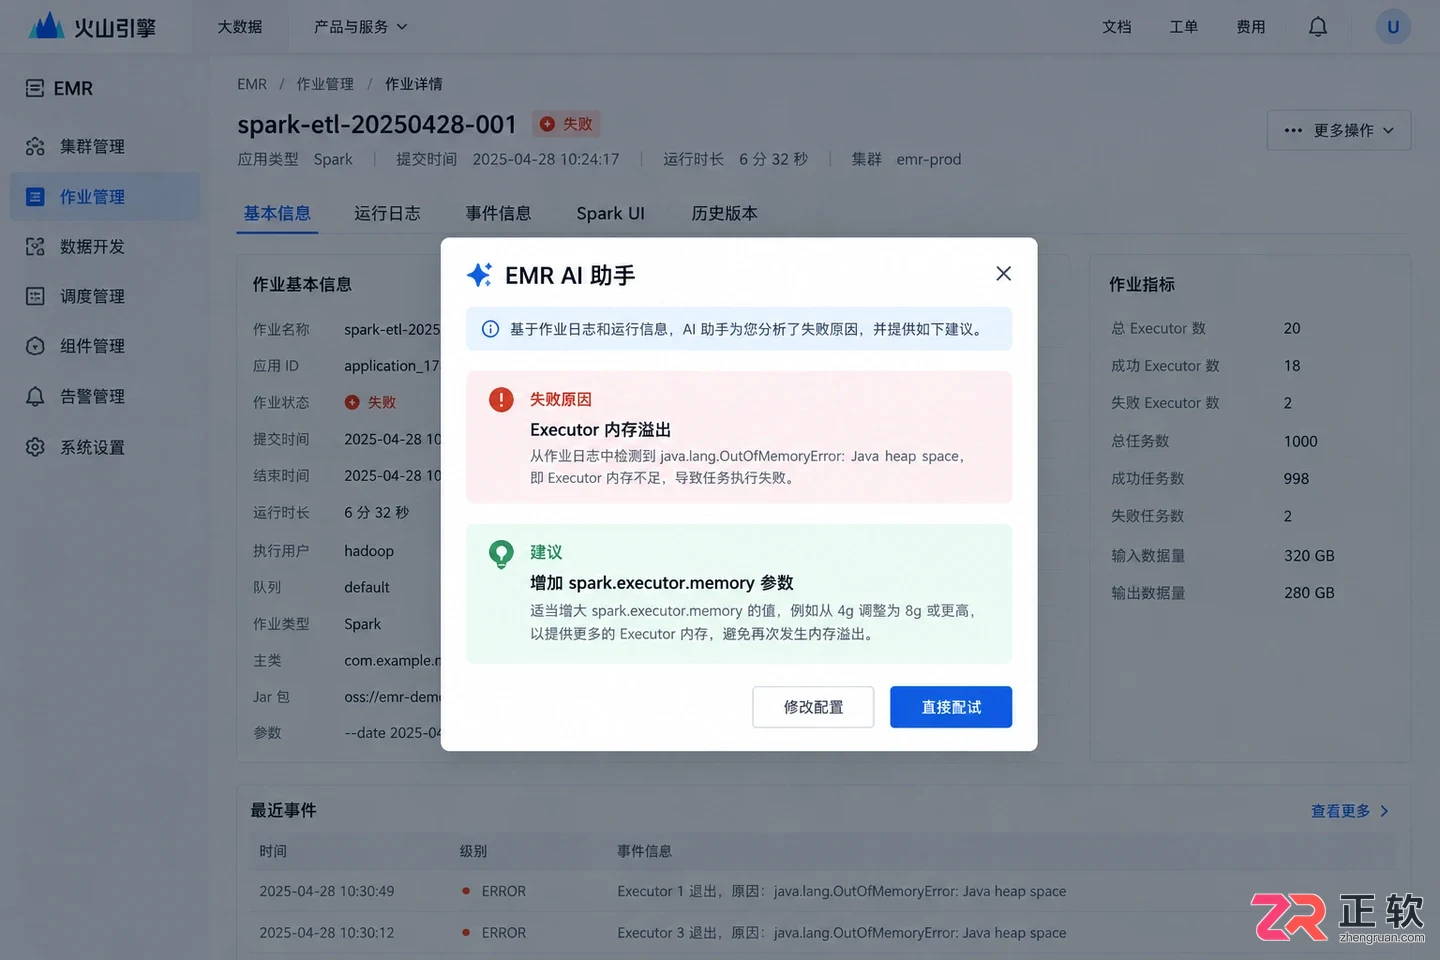Viewport: 1440px width, 960px height.
Task: Click the 总任务数 value 1000
Action: point(1300,441)
